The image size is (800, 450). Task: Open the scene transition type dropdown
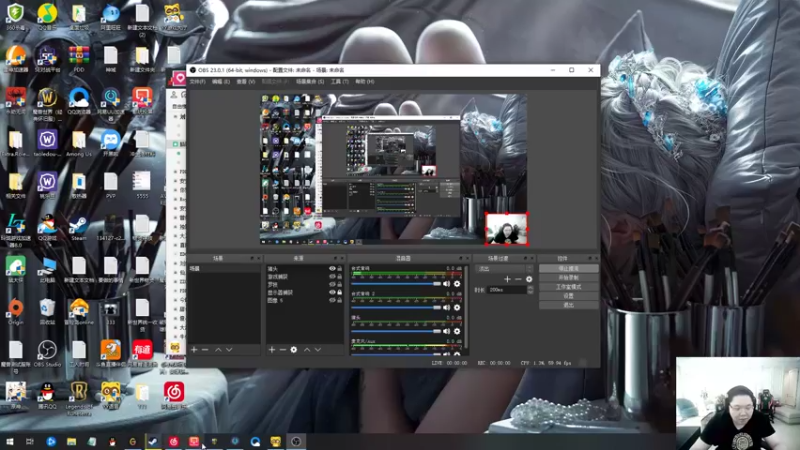[505, 268]
